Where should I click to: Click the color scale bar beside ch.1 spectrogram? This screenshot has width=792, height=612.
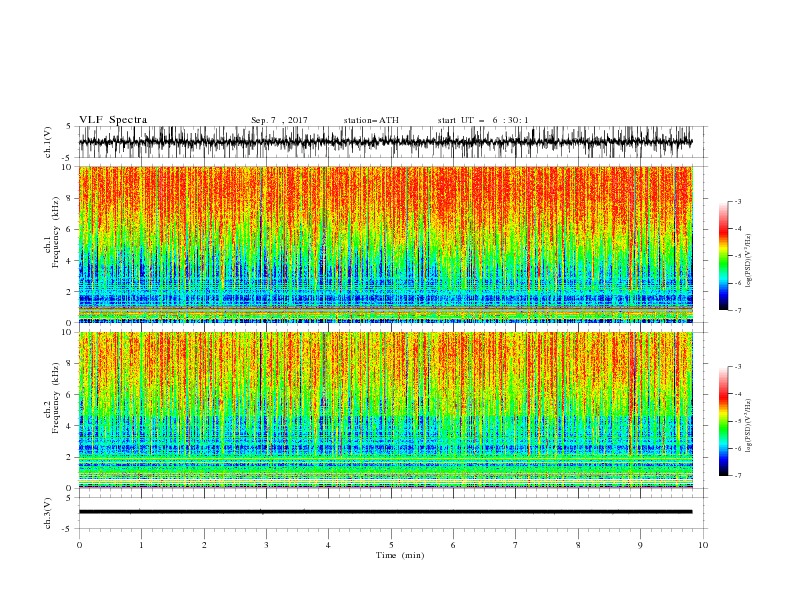[x=723, y=256]
